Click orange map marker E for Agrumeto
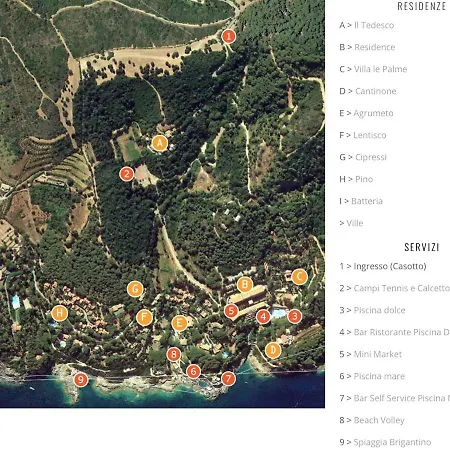Viewport: 450px width, 450px height. pos(179,323)
